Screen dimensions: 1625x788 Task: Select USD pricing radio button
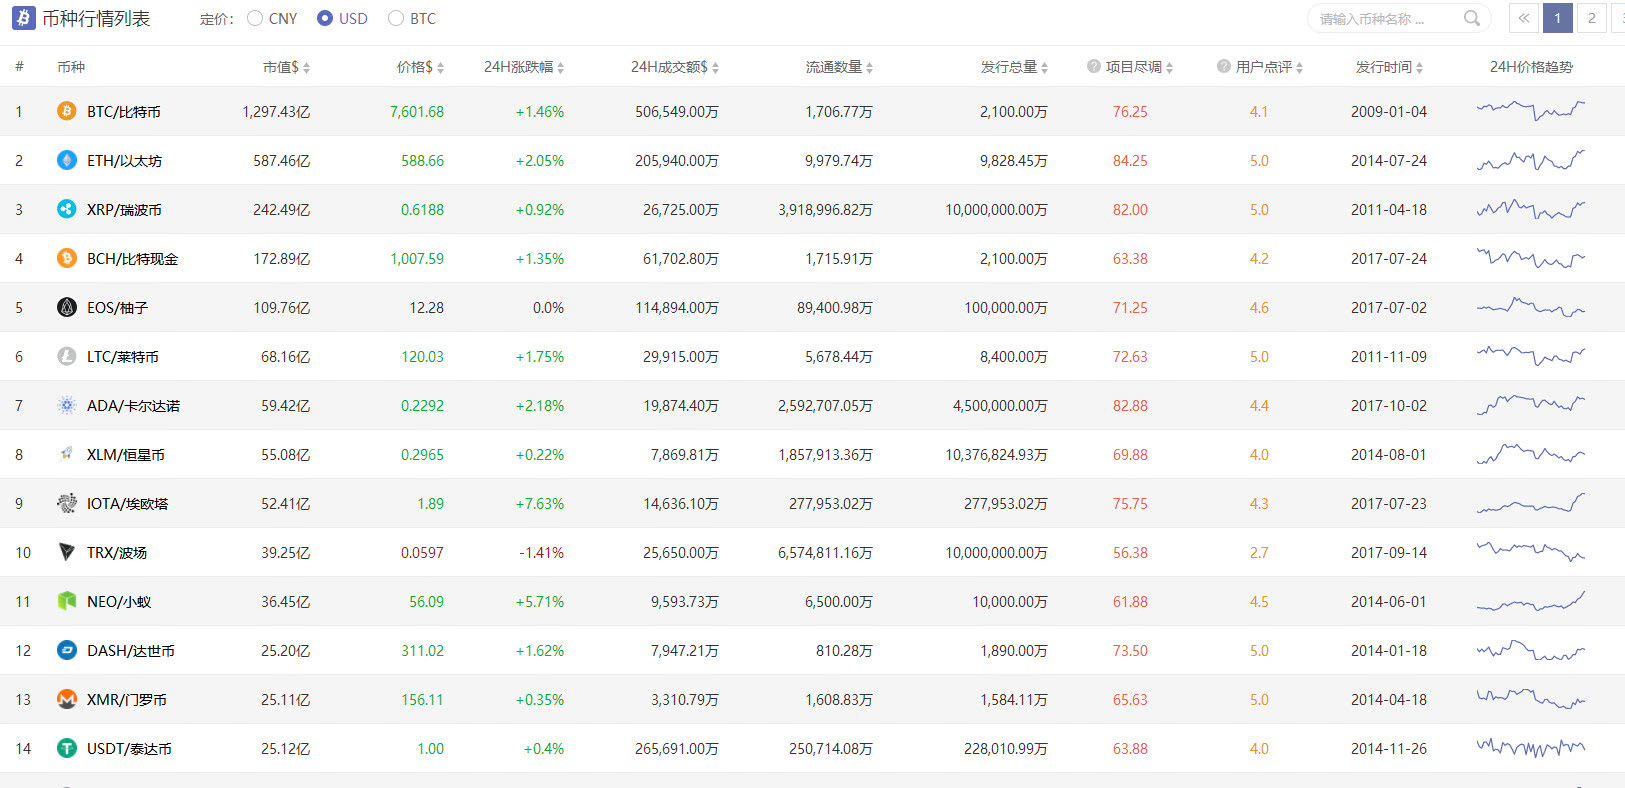click(x=325, y=18)
